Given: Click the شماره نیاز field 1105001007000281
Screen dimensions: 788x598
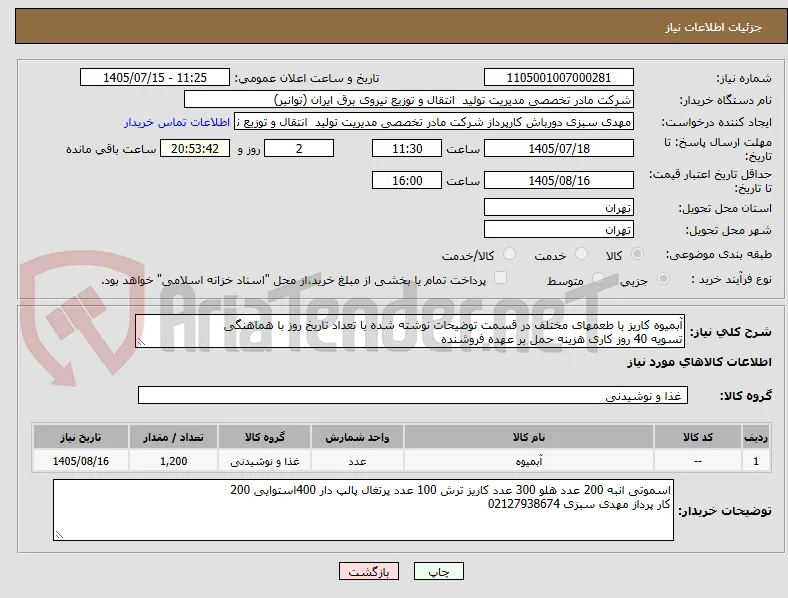Looking at the screenshot, I should pyautogui.click(x=558, y=77).
